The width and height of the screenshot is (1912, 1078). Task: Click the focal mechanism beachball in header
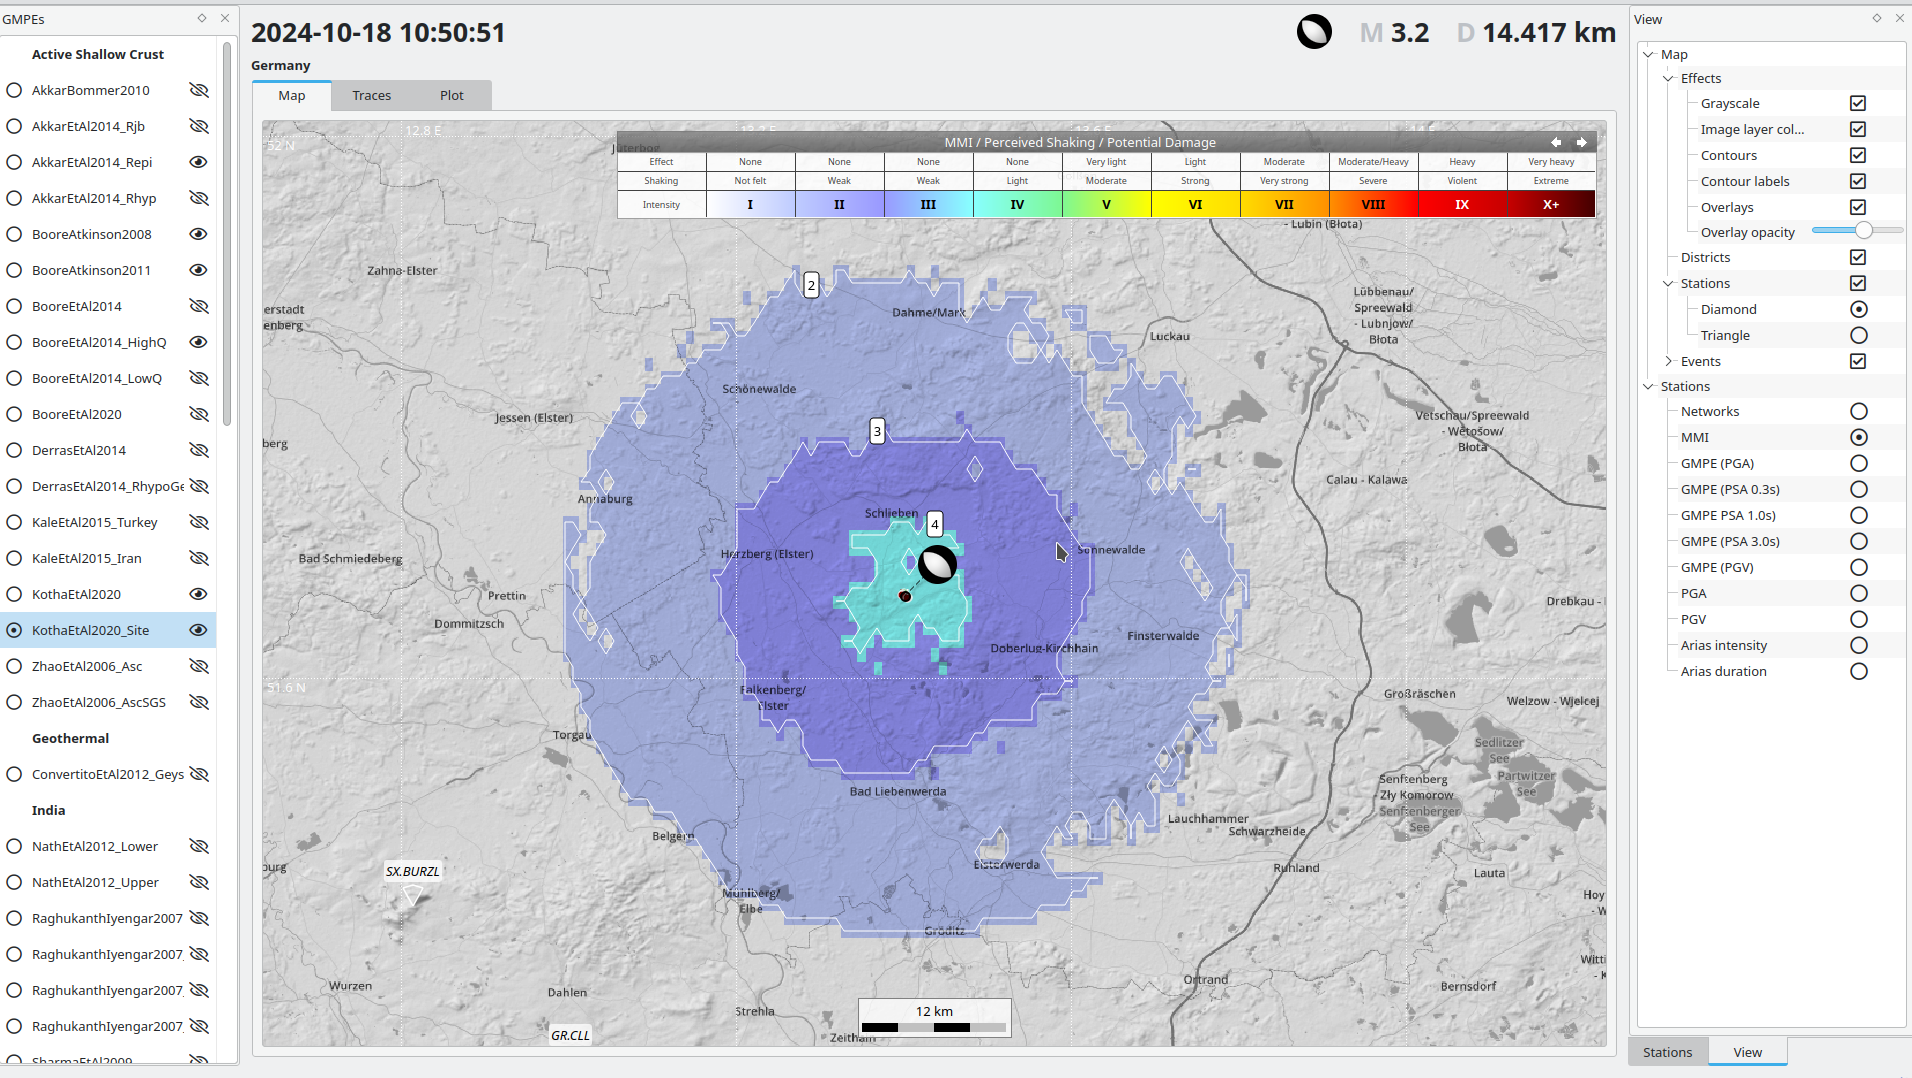[1314, 32]
